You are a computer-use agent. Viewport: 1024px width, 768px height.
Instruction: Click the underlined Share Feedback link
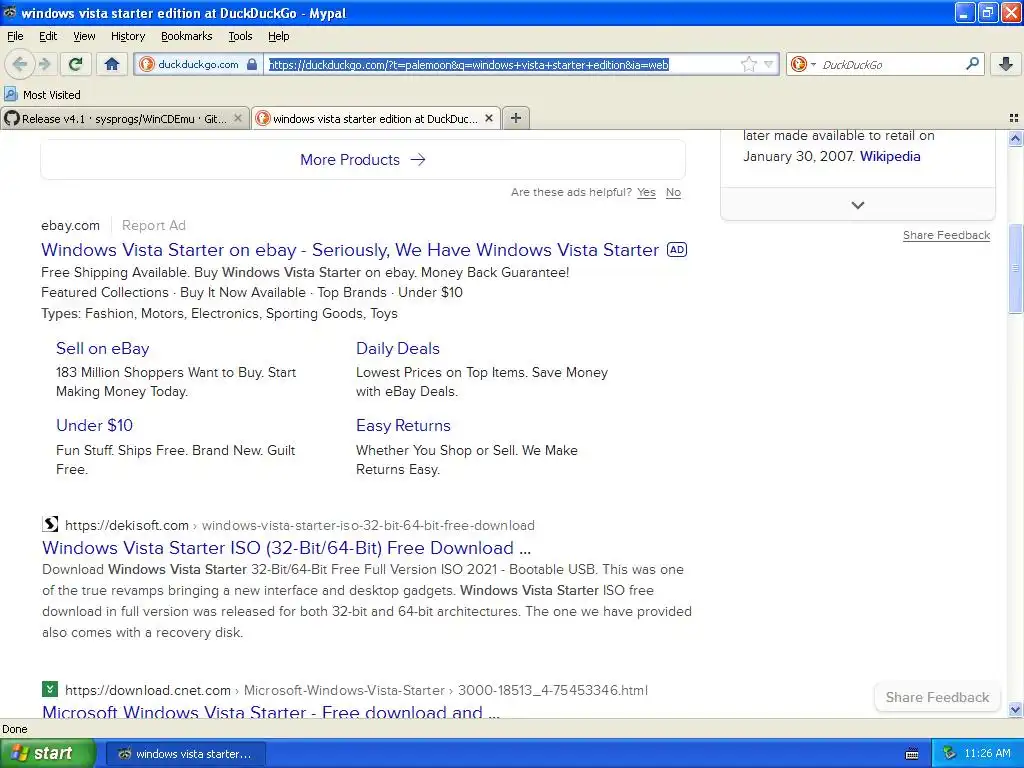pos(946,235)
